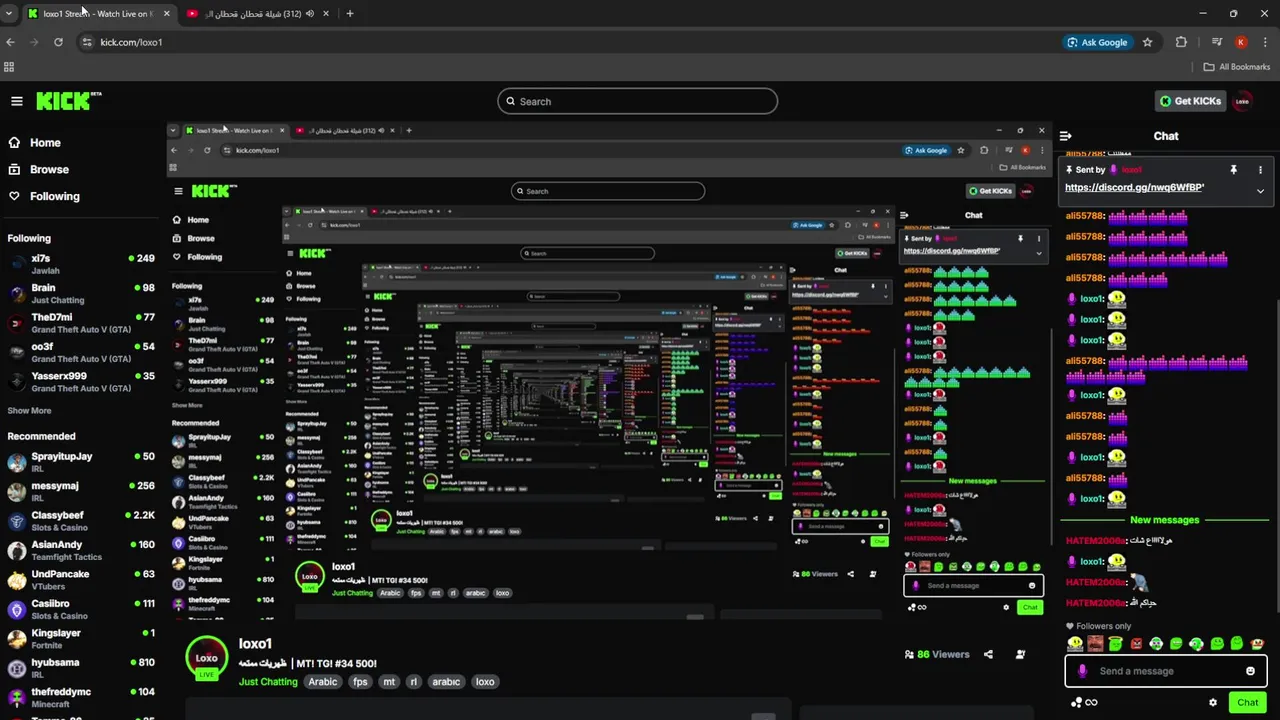Open the oo3f channel in the sidebar
Image resolution: width=1280 pixels, height=720 pixels.
click(80, 352)
